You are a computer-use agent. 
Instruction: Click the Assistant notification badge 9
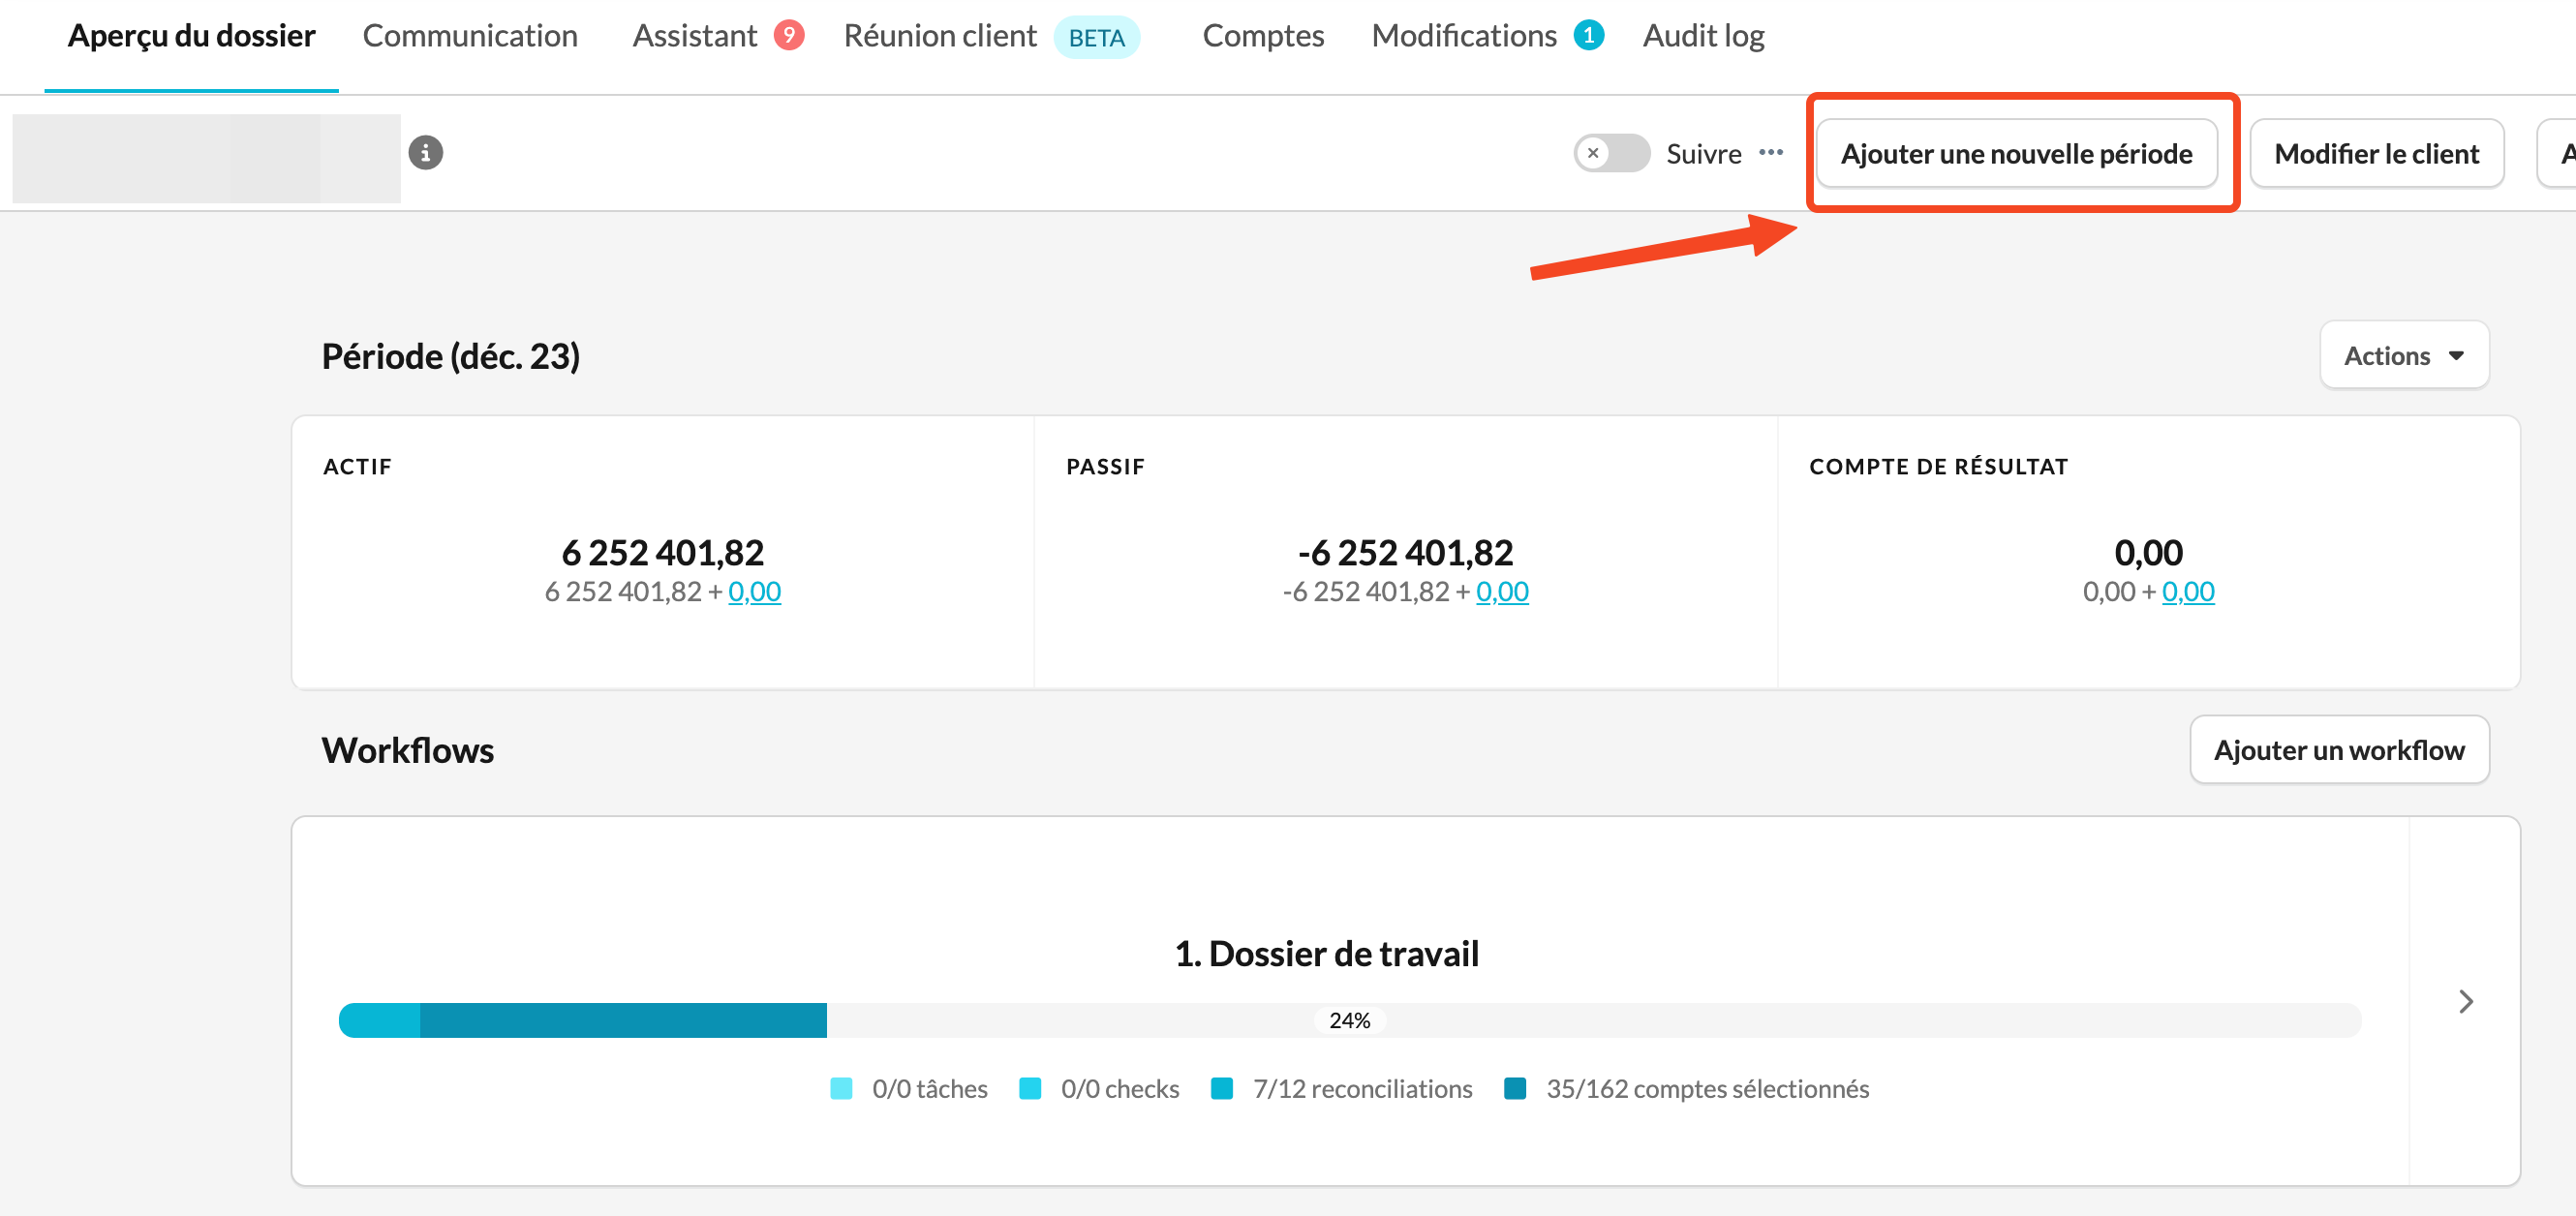[789, 36]
